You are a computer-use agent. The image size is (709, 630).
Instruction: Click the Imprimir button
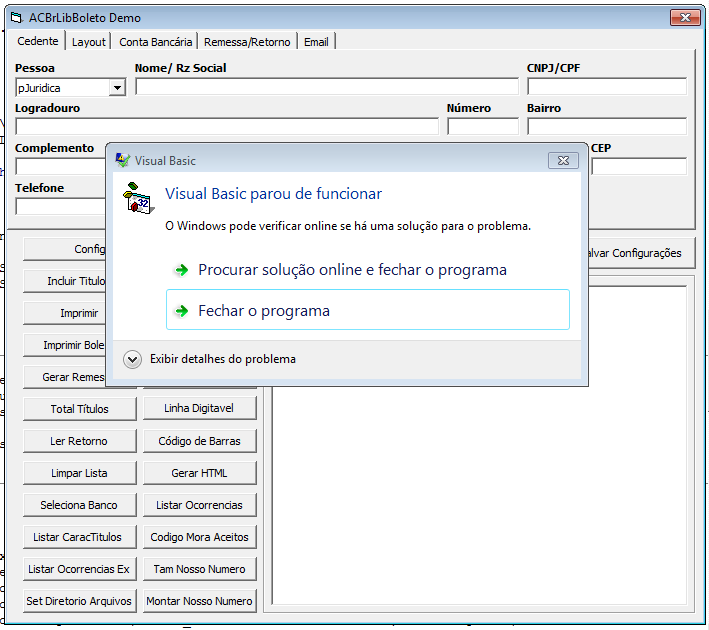64,313
